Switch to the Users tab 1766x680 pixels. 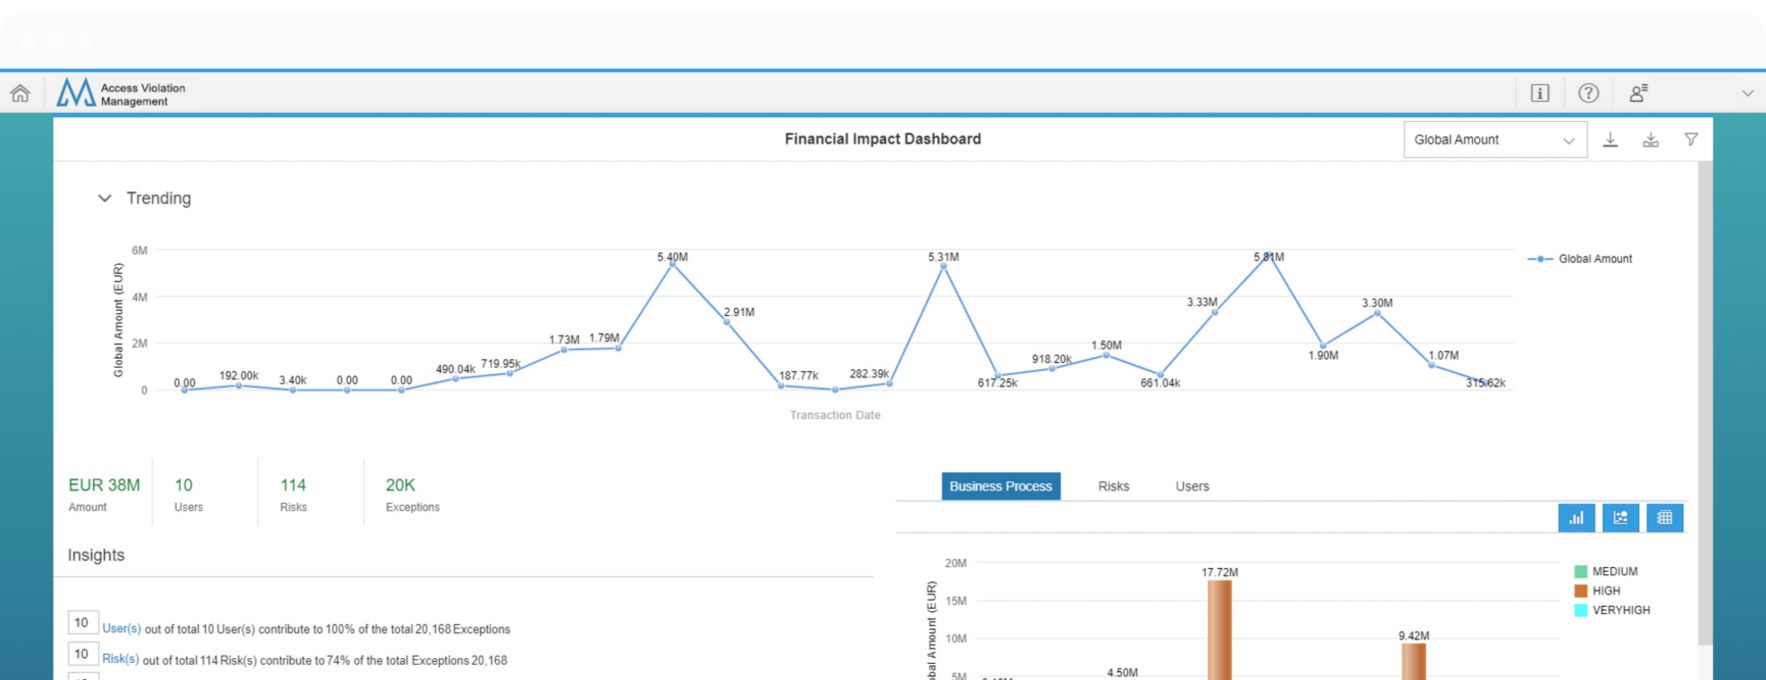[1192, 486]
